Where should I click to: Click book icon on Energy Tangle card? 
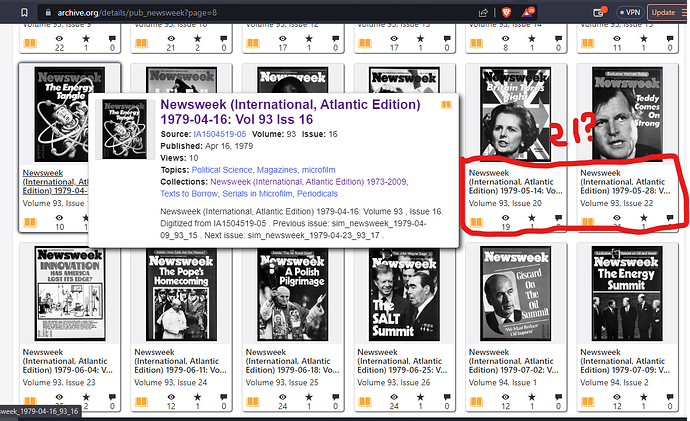[x=30, y=222]
